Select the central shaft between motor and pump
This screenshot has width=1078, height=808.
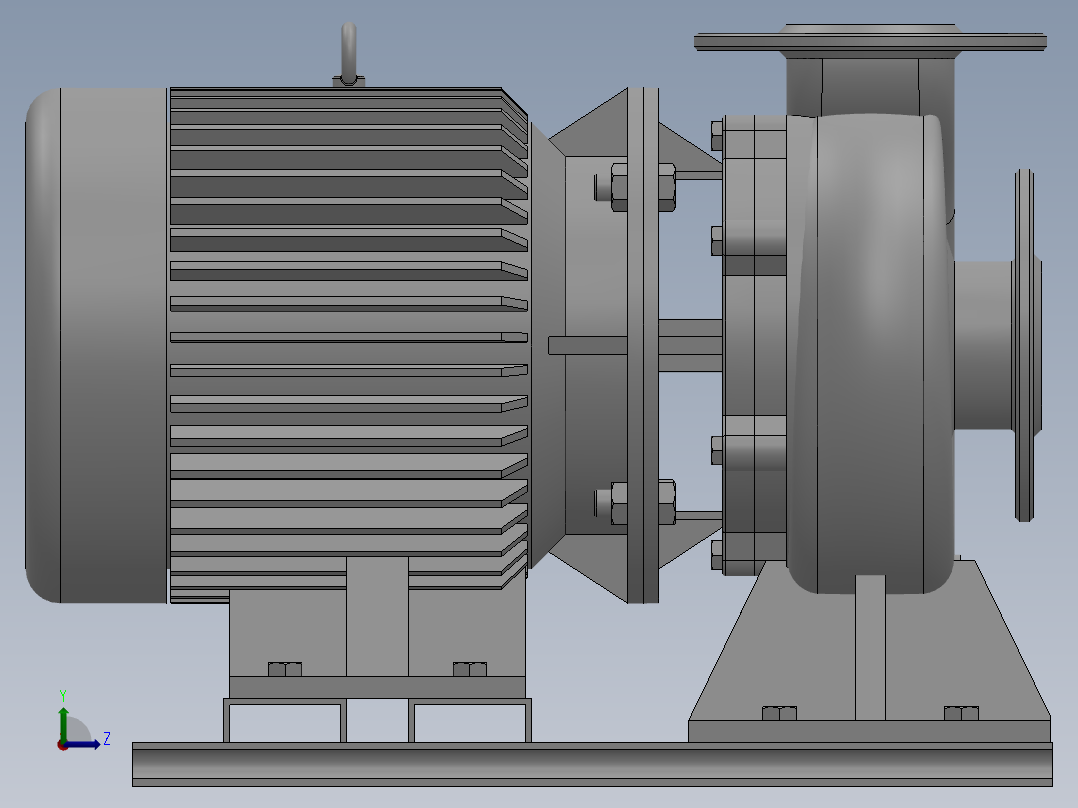click(690, 345)
